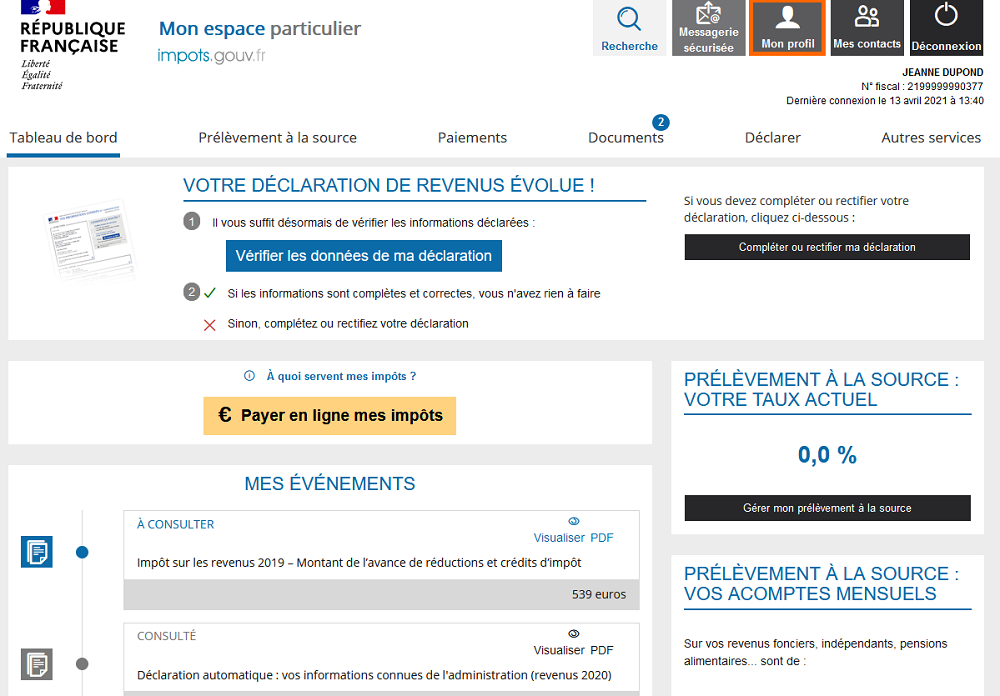
Task: Click Payer en ligne mes impôts
Action: (329, 416)
